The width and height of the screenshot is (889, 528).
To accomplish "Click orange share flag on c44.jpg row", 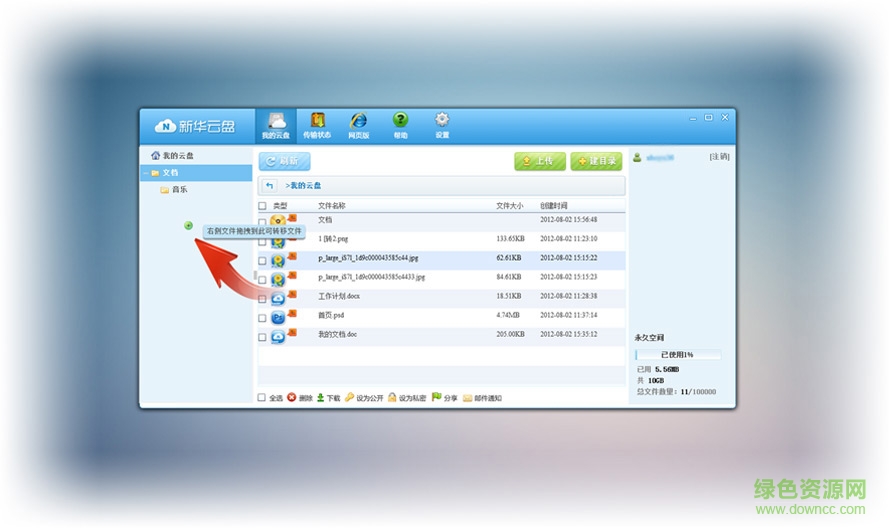I will 293,256.
